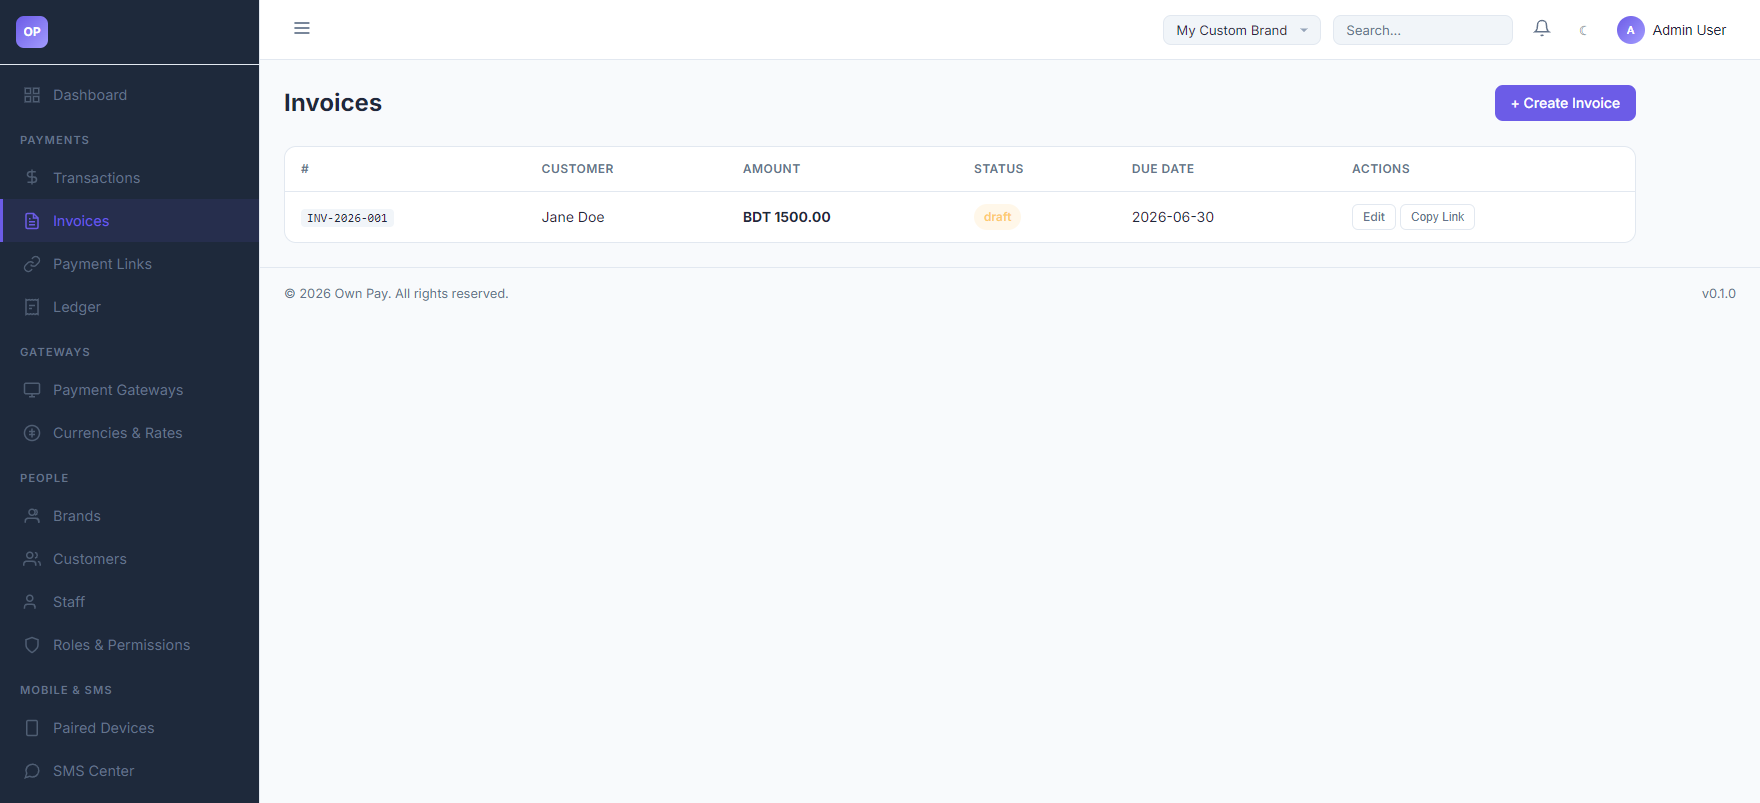This screenshot has height=803, width=1760.
Task: Open Paired Devices page
Action: tap(129, 728)
